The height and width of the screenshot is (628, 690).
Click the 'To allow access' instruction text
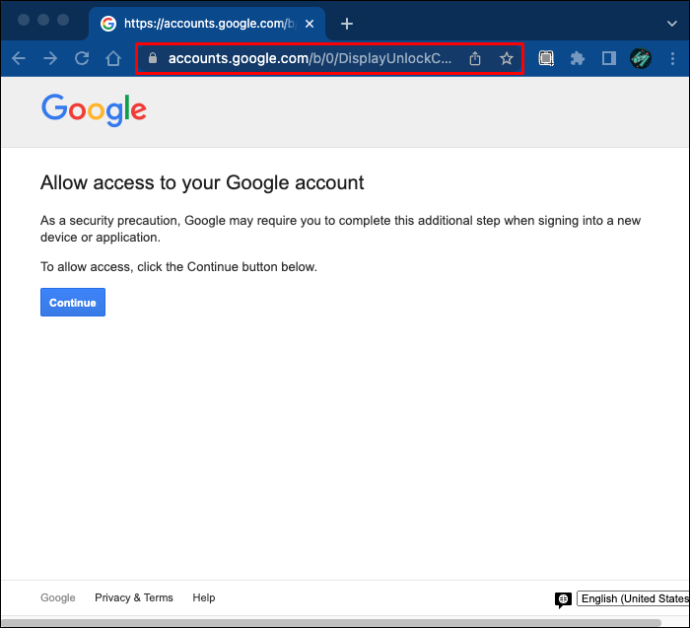(179, 267)
